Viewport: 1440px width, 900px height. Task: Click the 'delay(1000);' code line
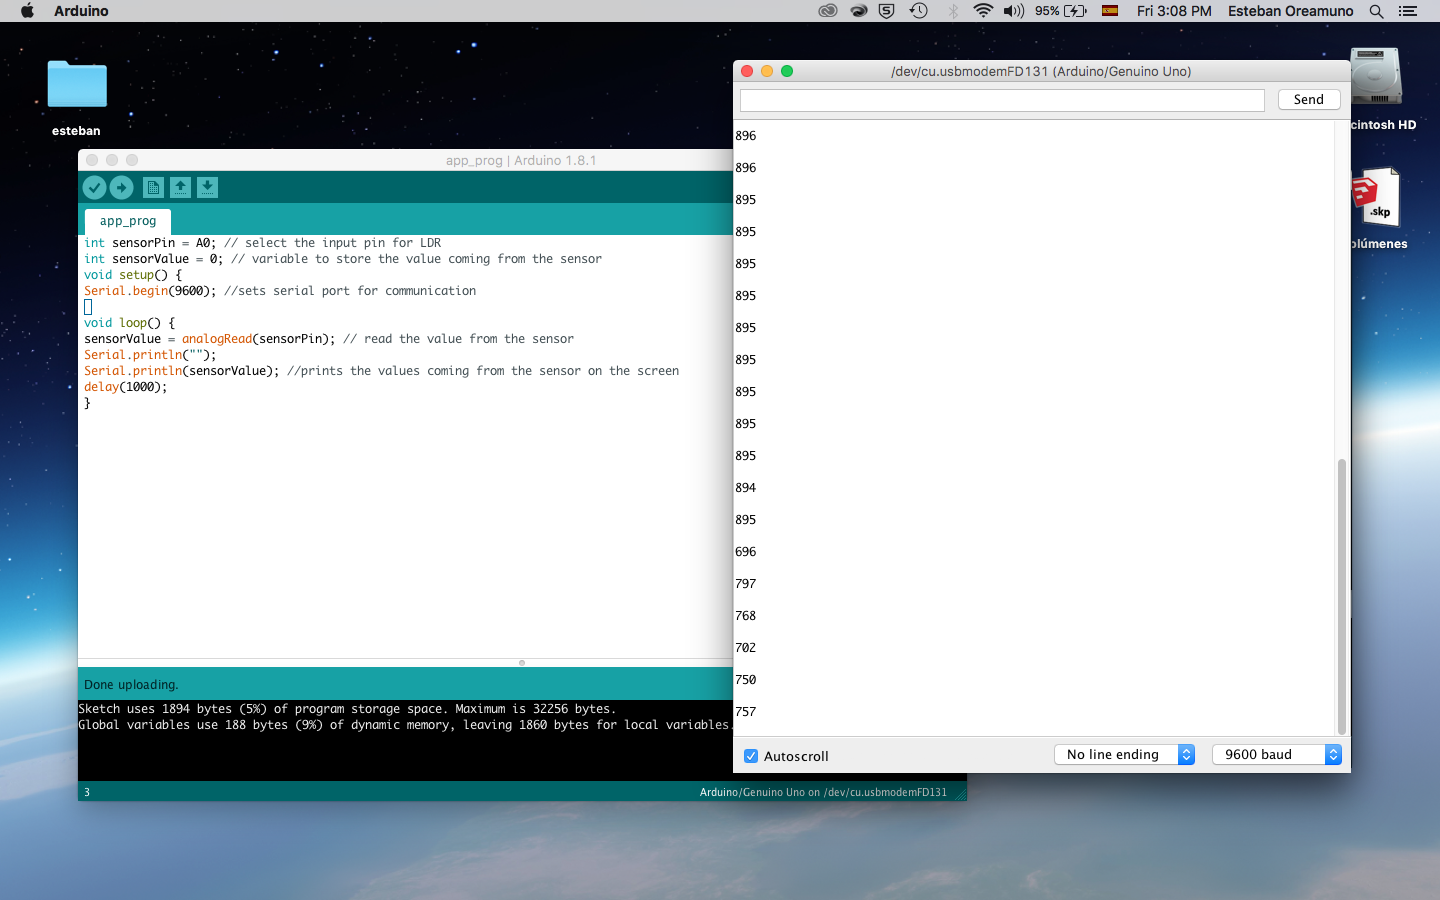click(x=126, y=387)
